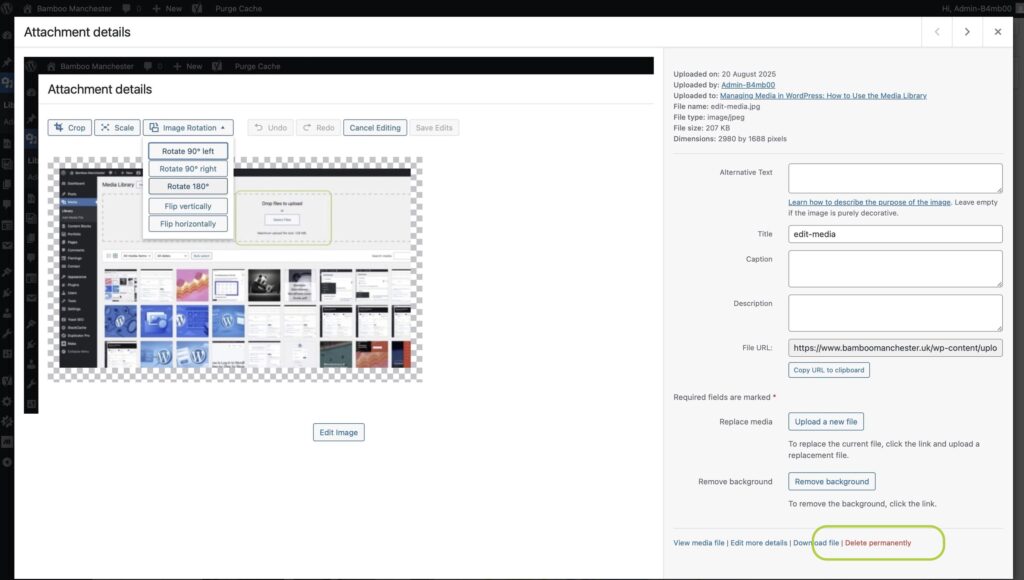
Task: Click the Edit Image button
Action: click(338, 432)
